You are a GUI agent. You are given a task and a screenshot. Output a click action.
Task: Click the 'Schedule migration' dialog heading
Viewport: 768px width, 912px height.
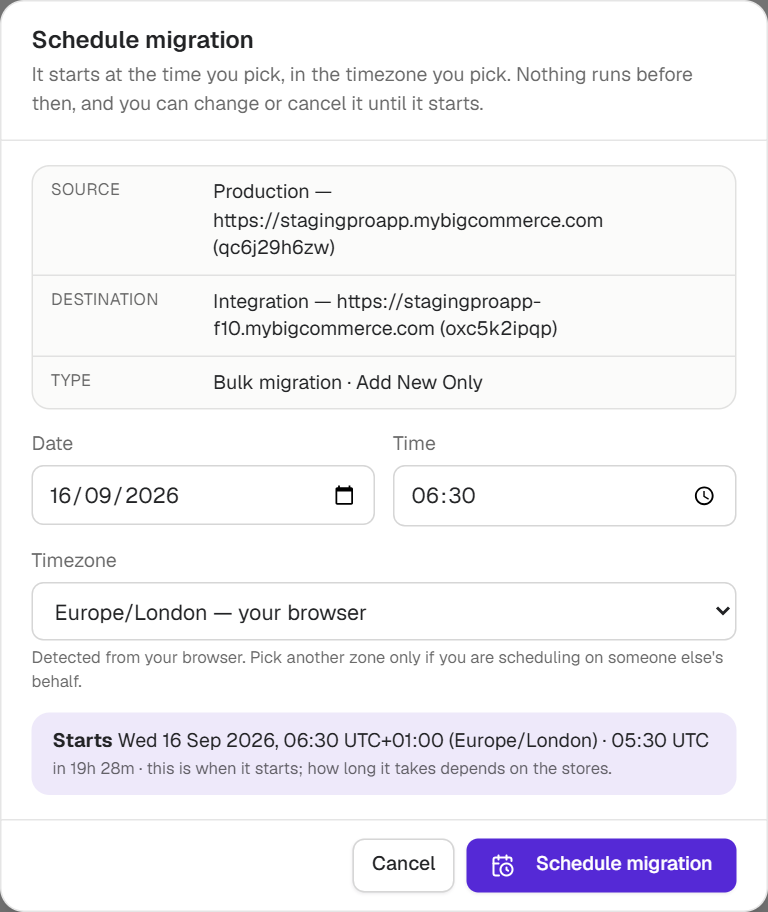143,40
